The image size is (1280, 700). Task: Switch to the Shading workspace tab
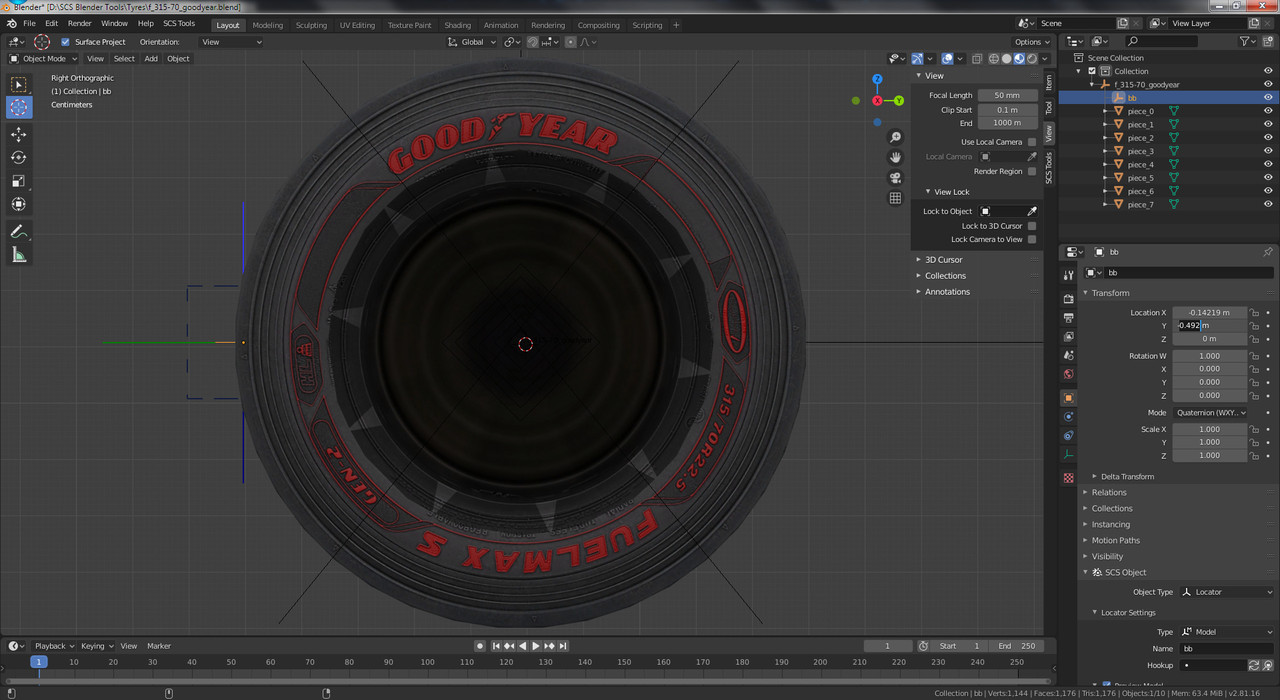tap(457, 25)
